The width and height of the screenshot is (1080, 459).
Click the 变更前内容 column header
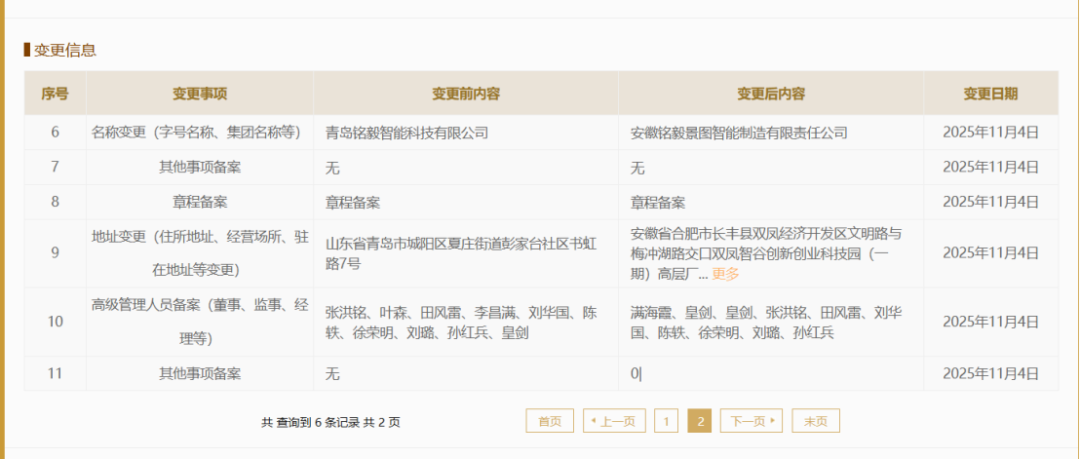click(466, 94)
